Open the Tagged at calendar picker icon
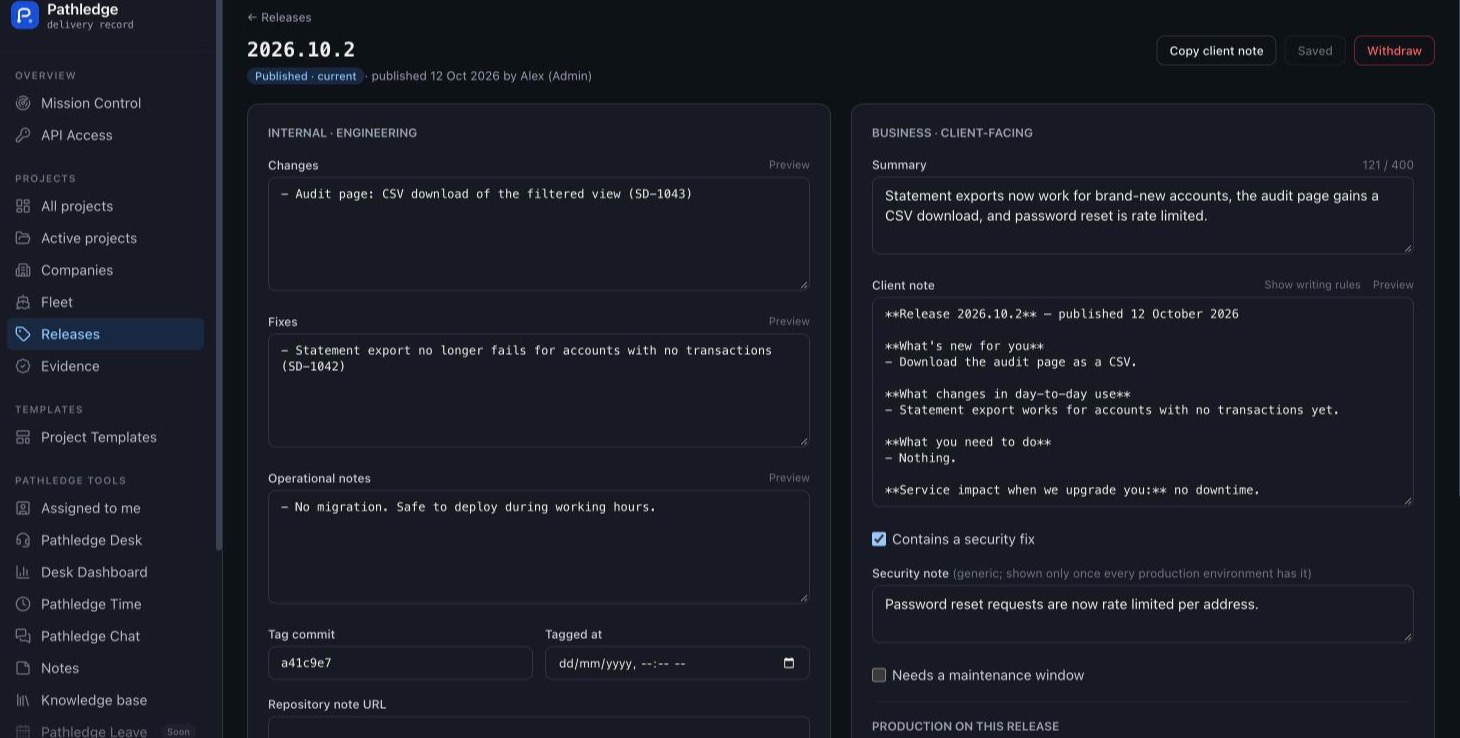The width and height of the screenshot is (1460, 738). [789, 663]
